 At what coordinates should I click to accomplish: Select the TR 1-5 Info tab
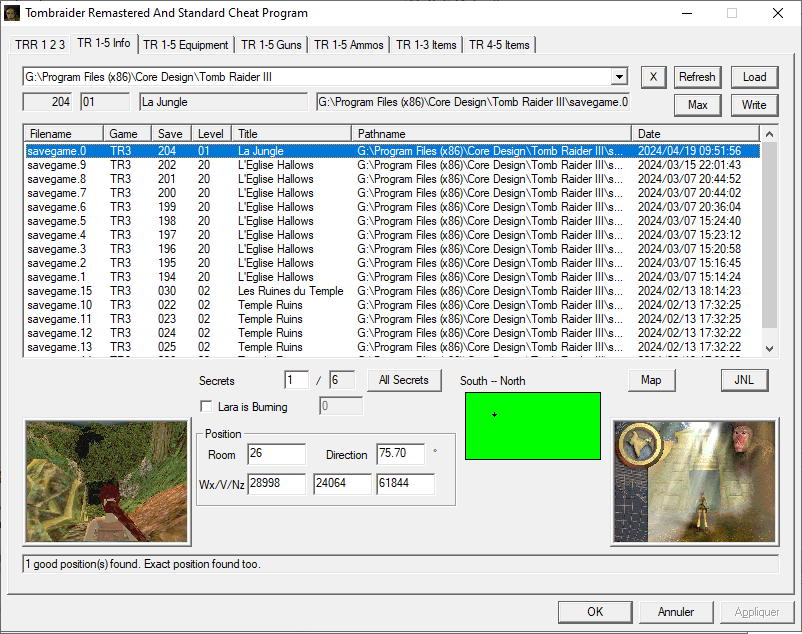pos(104,43)
